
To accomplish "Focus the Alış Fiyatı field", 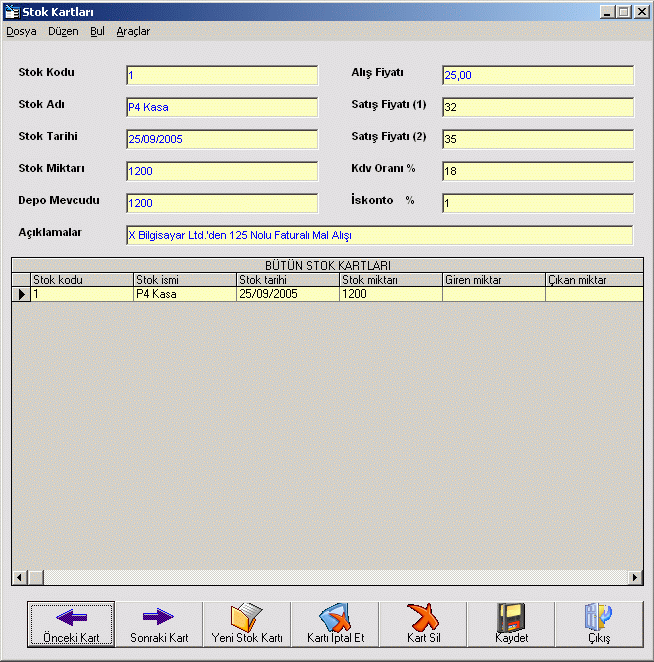I will click(537, 75).
